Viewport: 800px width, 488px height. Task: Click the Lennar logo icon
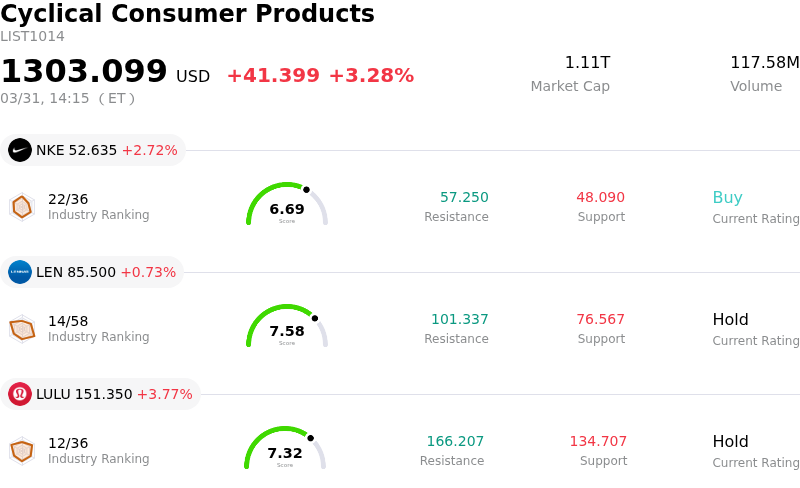coord(20,272)
